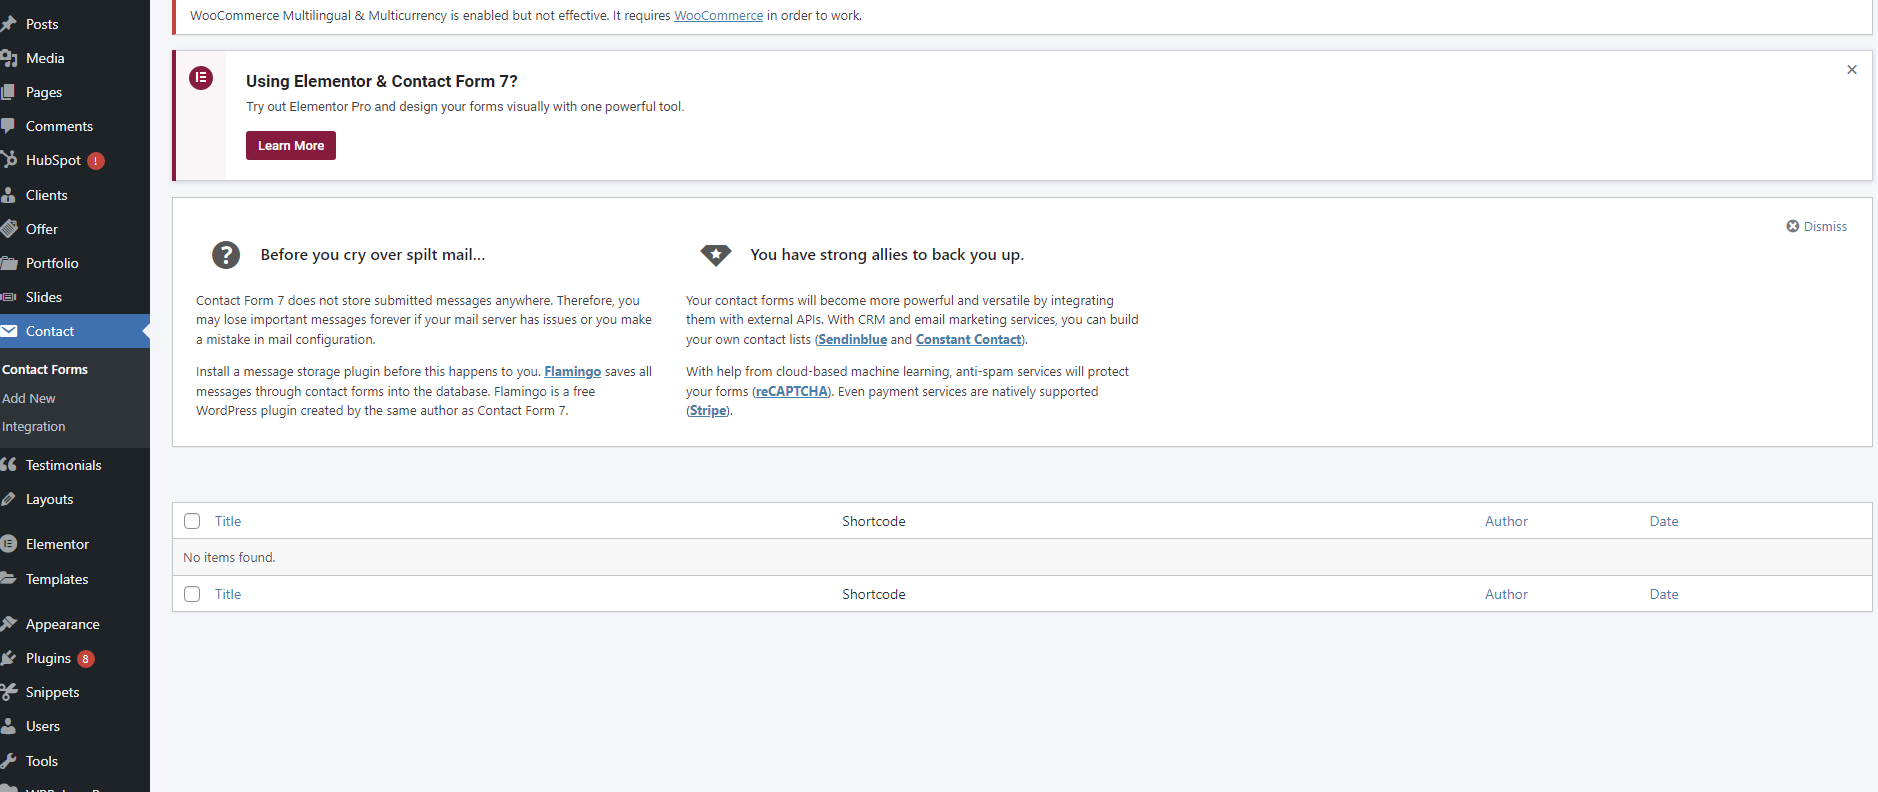1878x792 pixels.
Task: Click 'Before you cry over spilt mail...' heading
Action: coord(373,255)
